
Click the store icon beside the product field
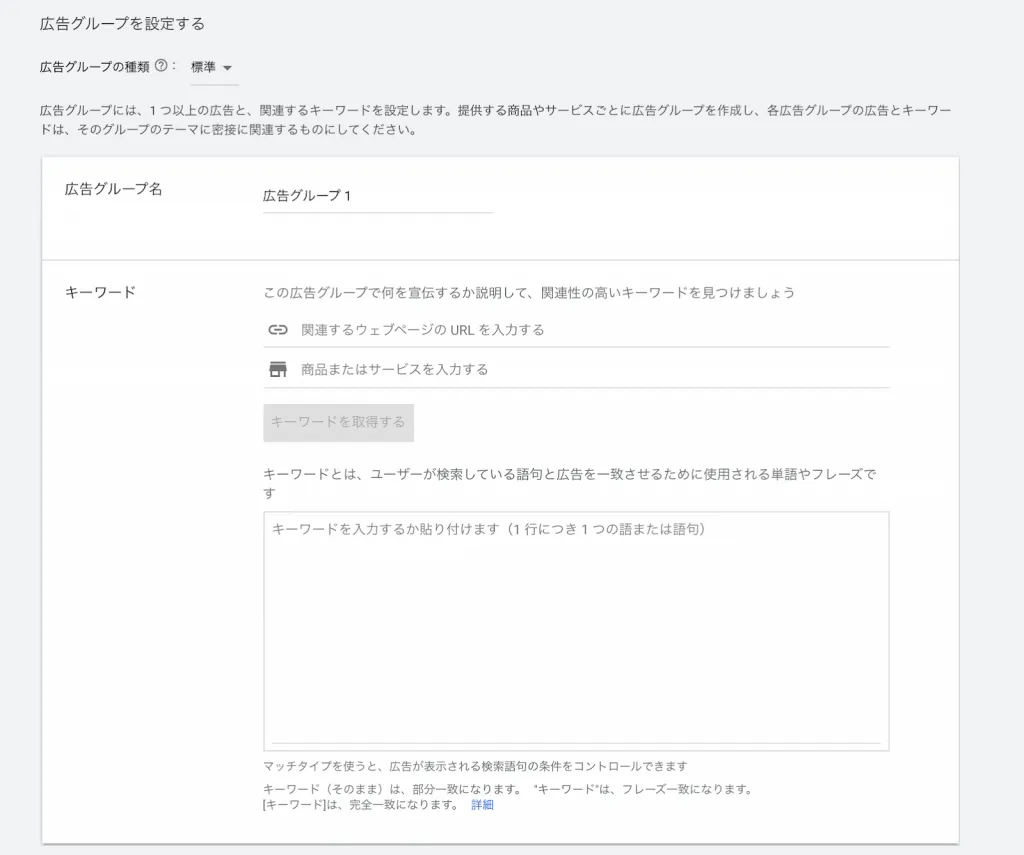pos(278,370)
